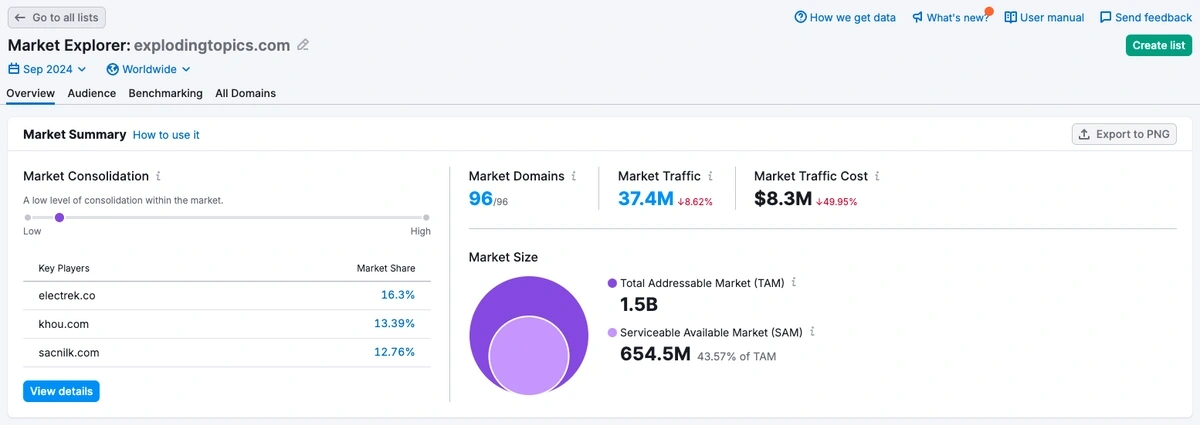Click the Create list button

click(x=1158, y=45)
